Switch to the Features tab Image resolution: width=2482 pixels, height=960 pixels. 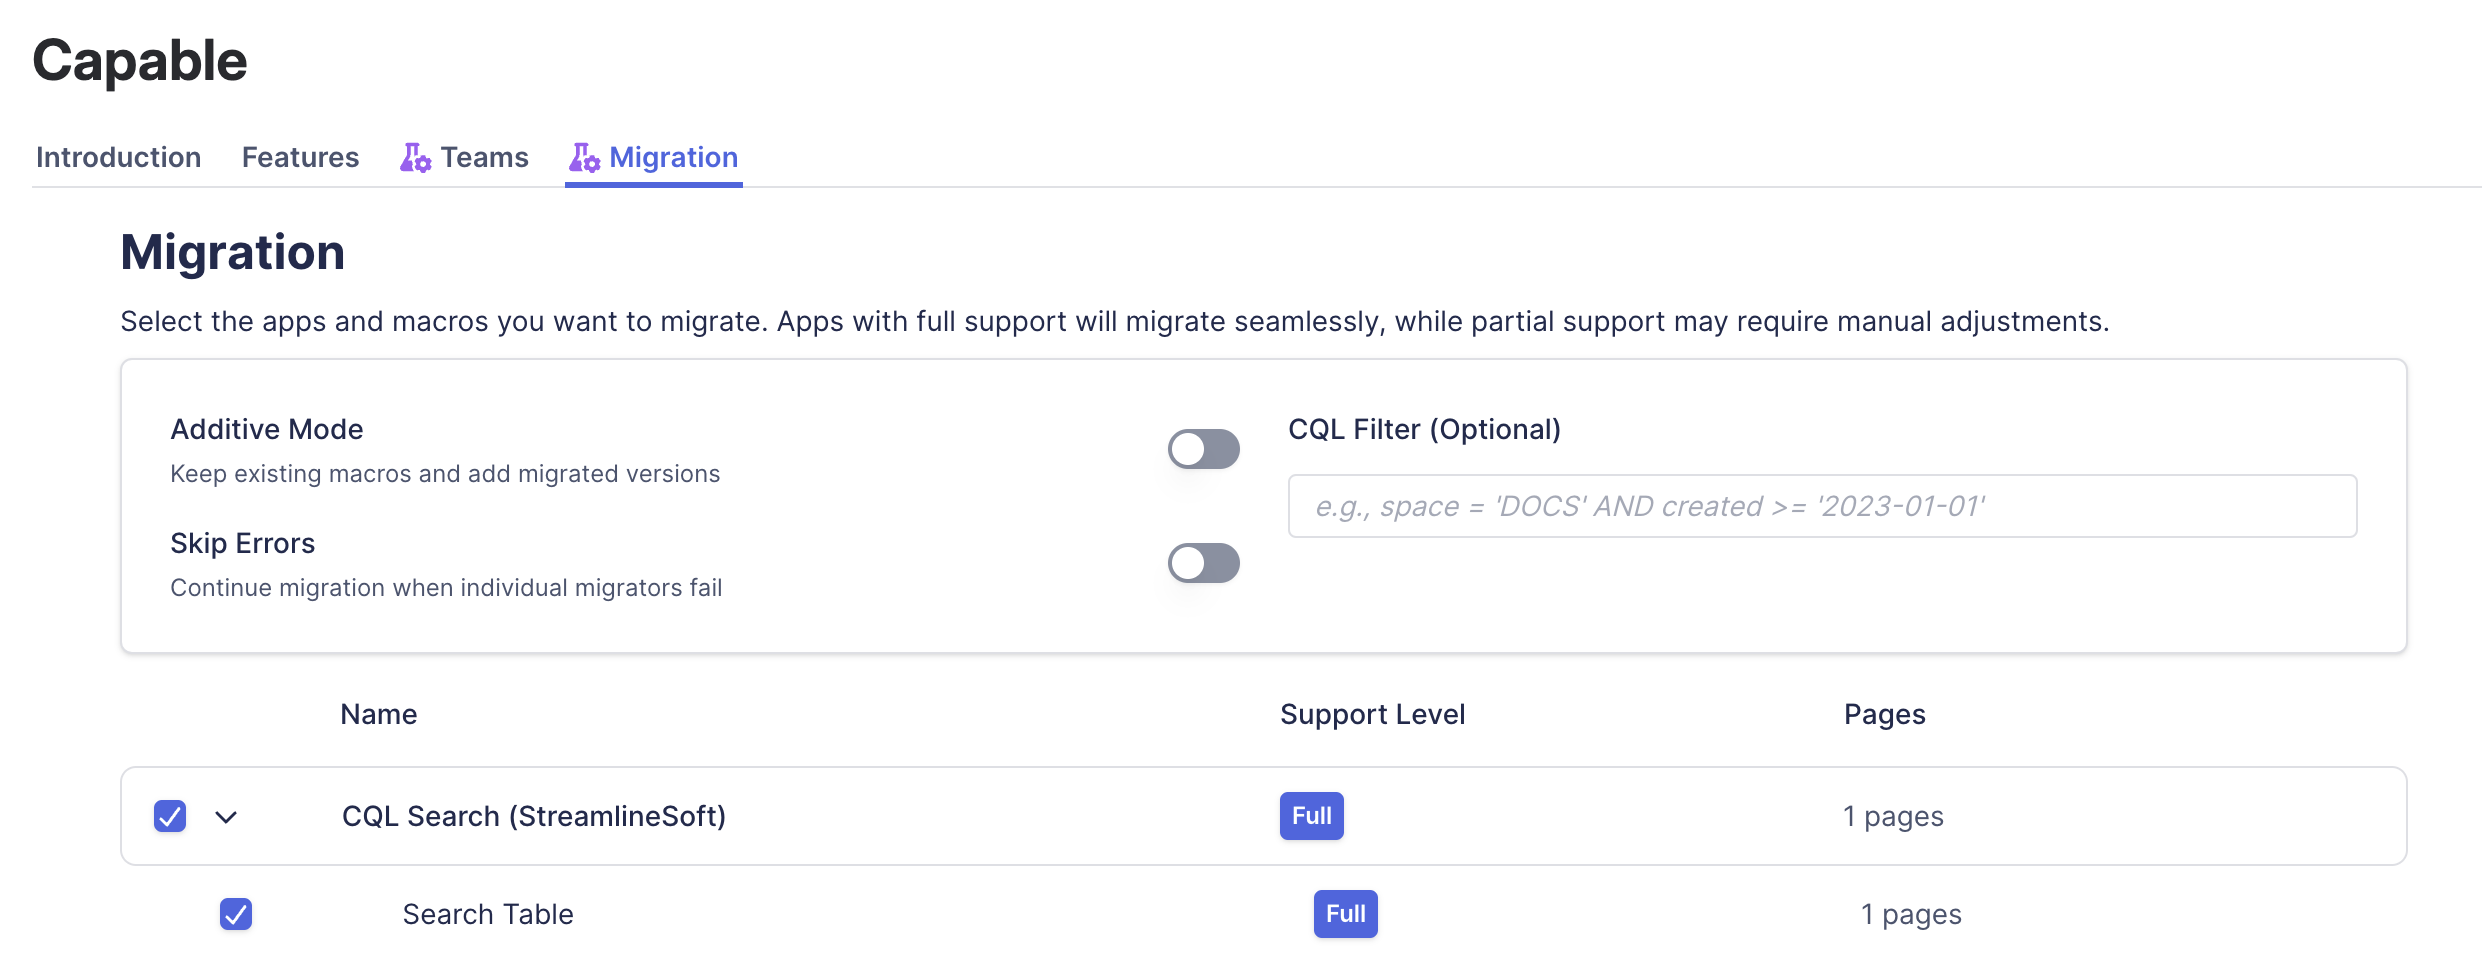point(300,158)
